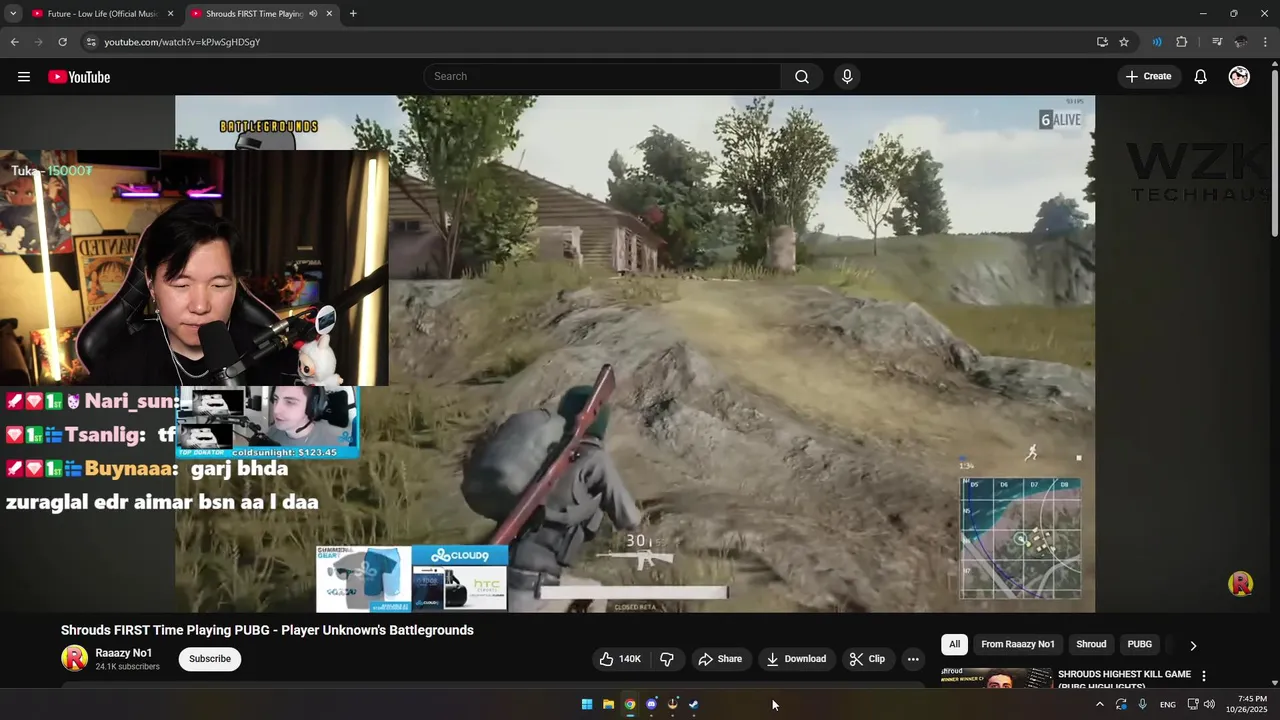Select the All filter chip
The width and height of the screenshot is (1280, 720).
954,644
